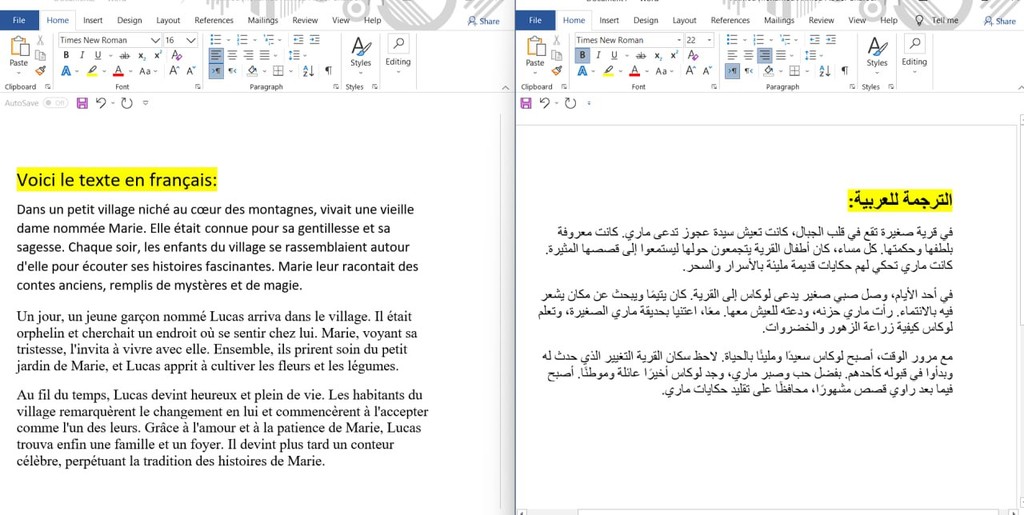Open font size dropdown showing 16
This screenshot has width=1024, height=515.
(191, 40)
